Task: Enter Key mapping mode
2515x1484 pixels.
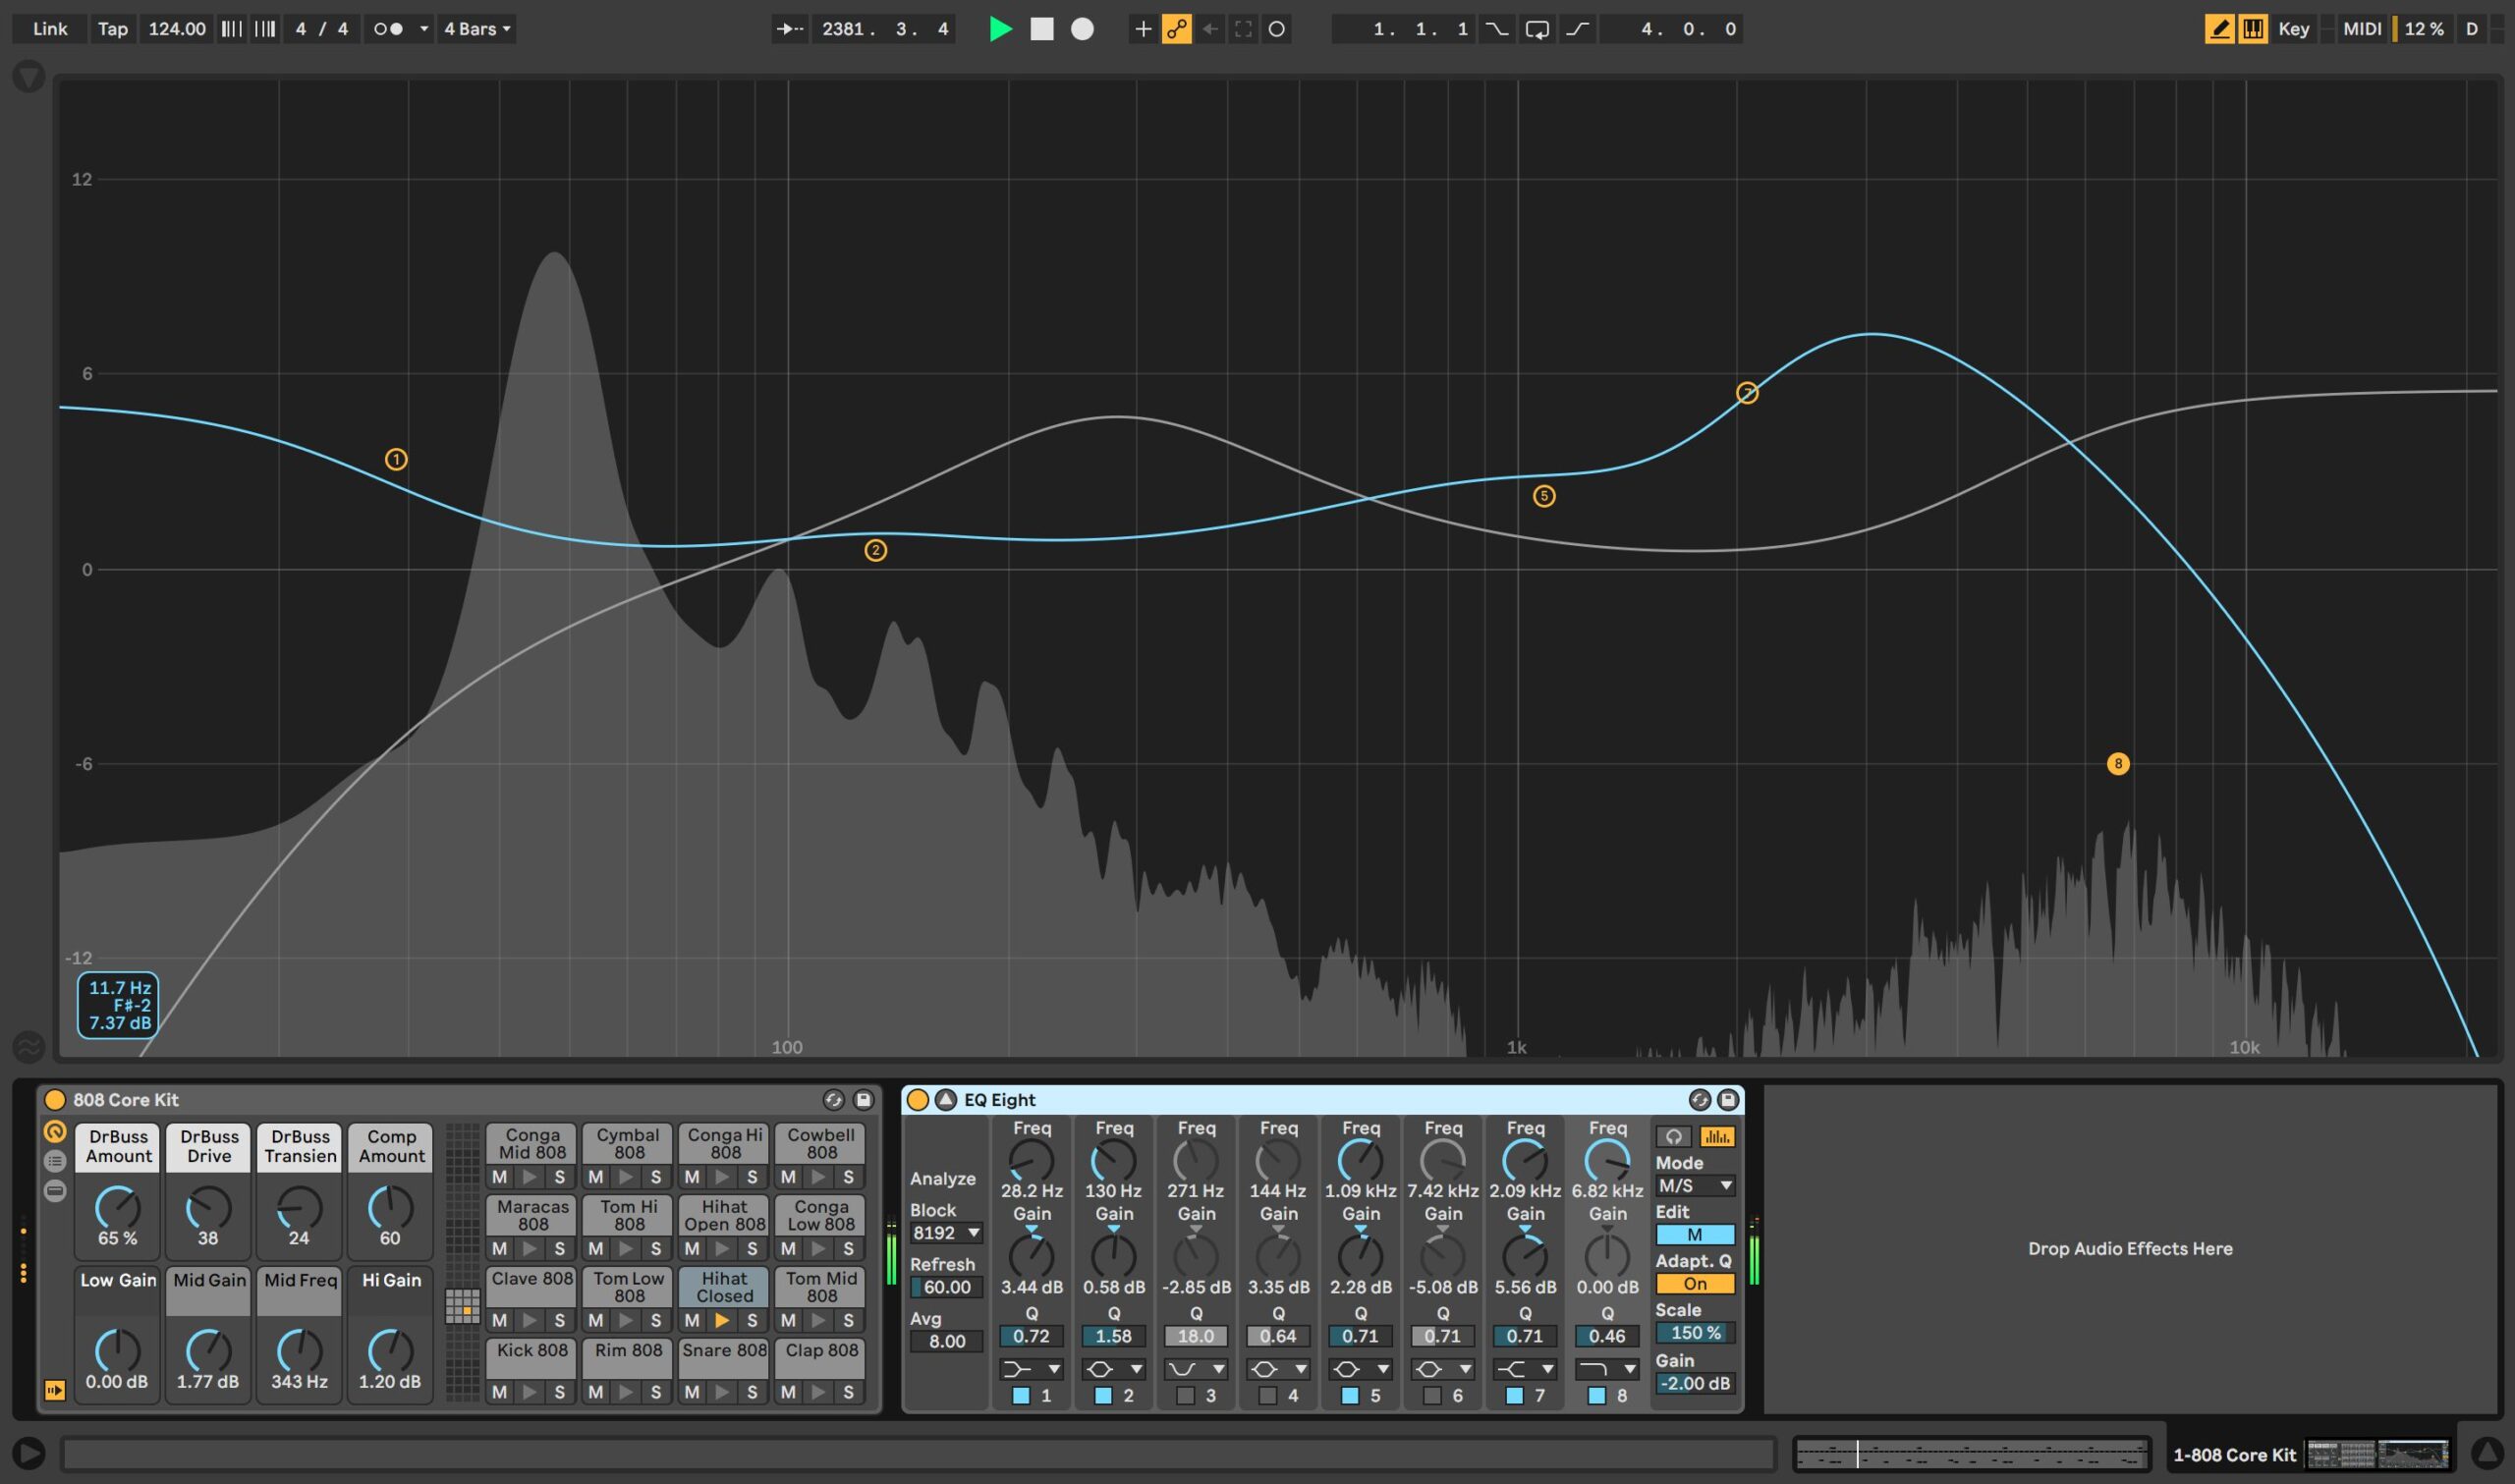Action: tap(2294, 29)
